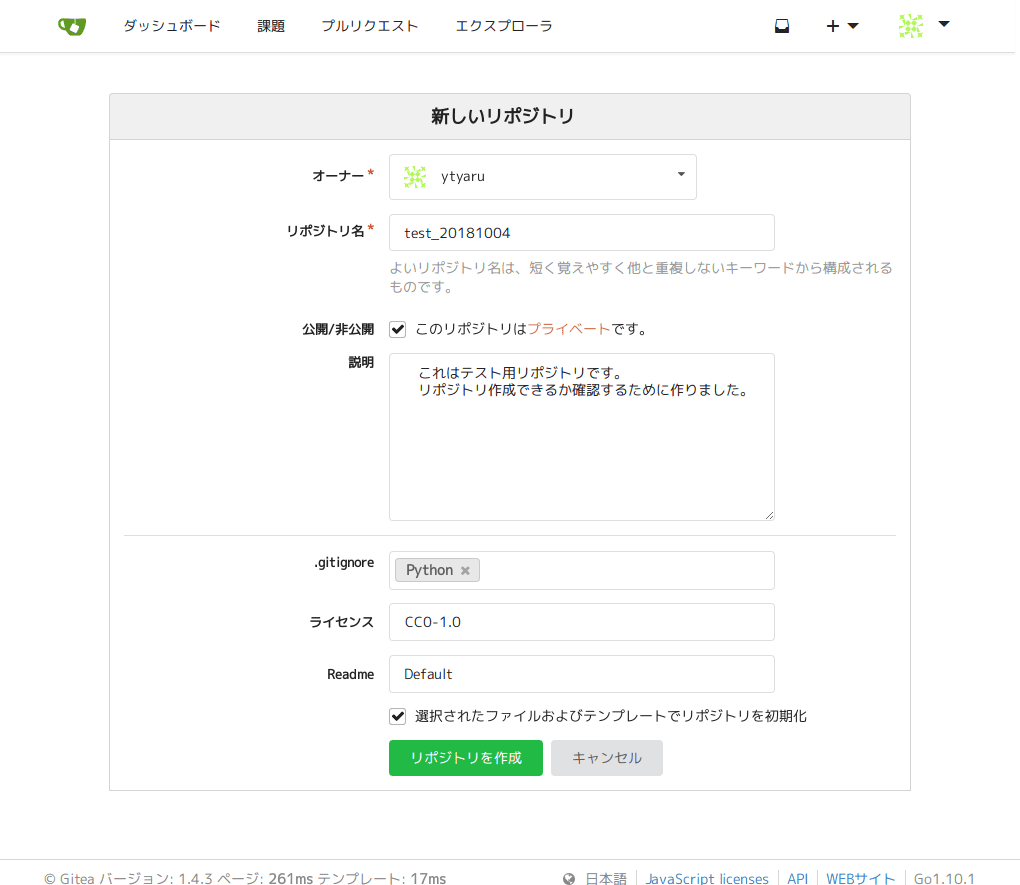Open the エクスプローラ page
This screenshot has width=1020, height=885.
pyautogui.click(x=504, y=26)
